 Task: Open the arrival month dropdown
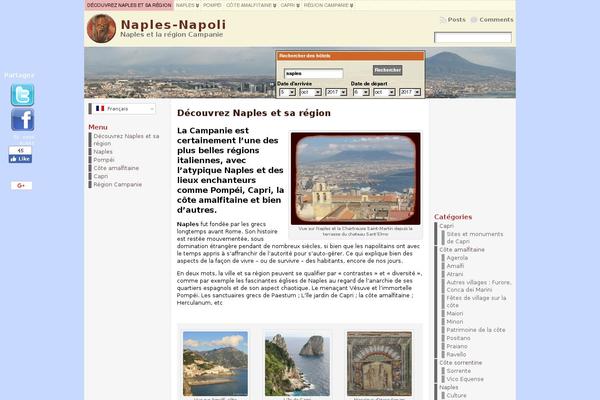click(310, 92)
